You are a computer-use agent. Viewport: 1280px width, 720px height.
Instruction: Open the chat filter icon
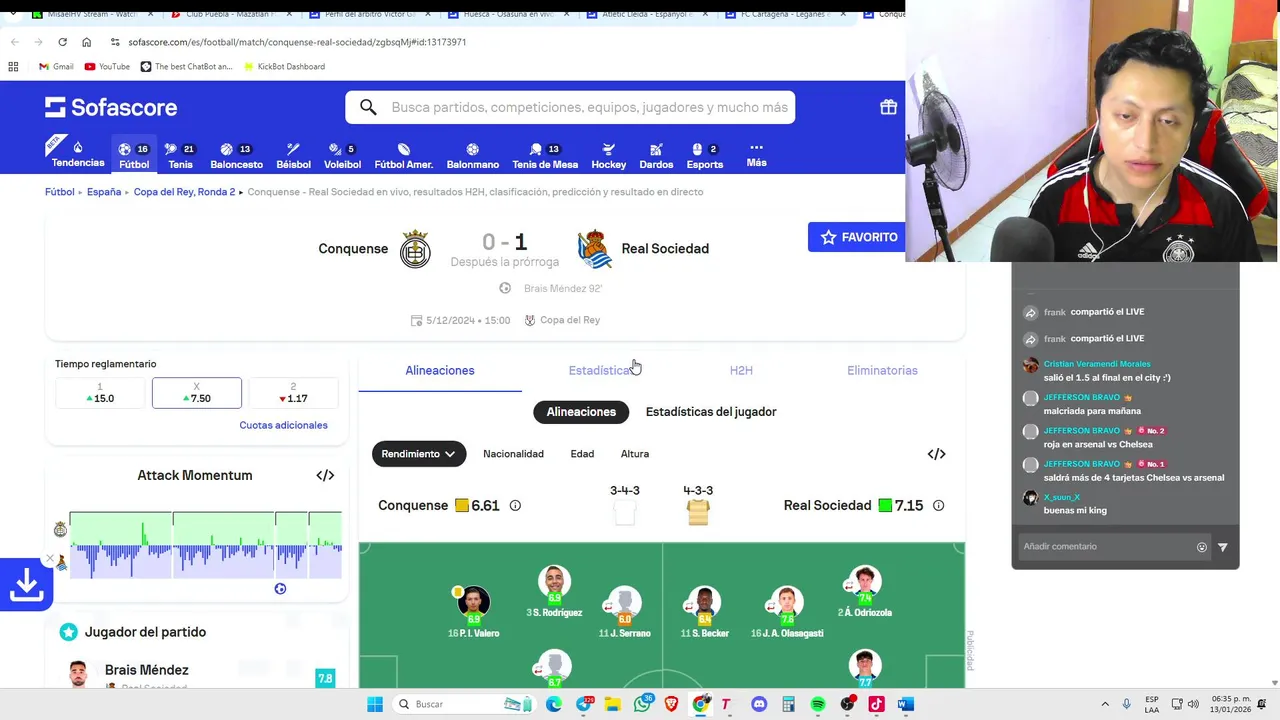click(1222, 547)
